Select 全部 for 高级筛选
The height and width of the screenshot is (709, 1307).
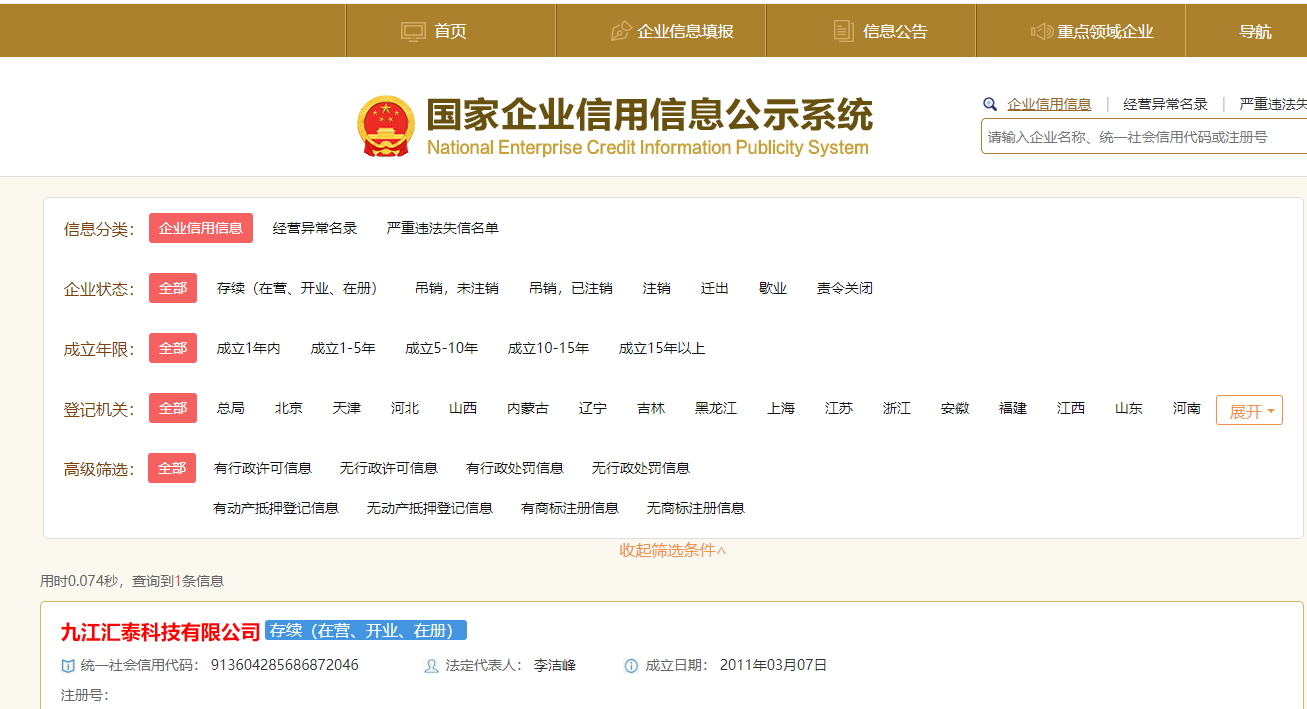click(x=172, y=468)
